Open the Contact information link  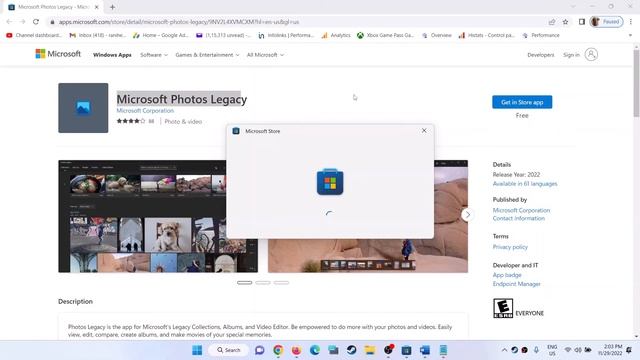(x=519, y=218)
